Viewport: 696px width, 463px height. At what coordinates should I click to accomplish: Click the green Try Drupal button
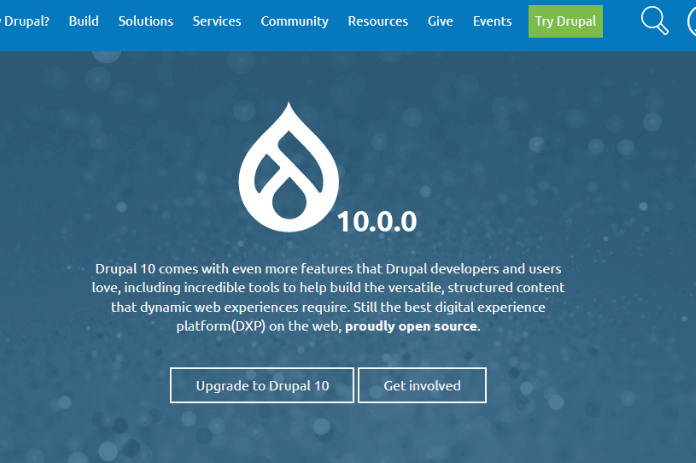566,21
